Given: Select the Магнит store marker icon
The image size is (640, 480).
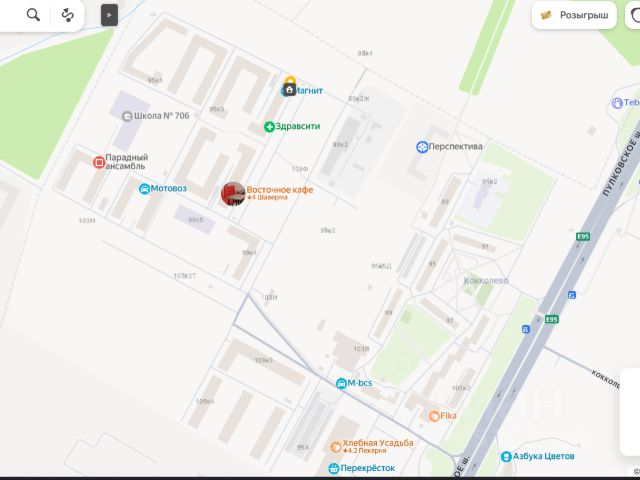Looking at the screenshot, I should click(x=289, y=89).
